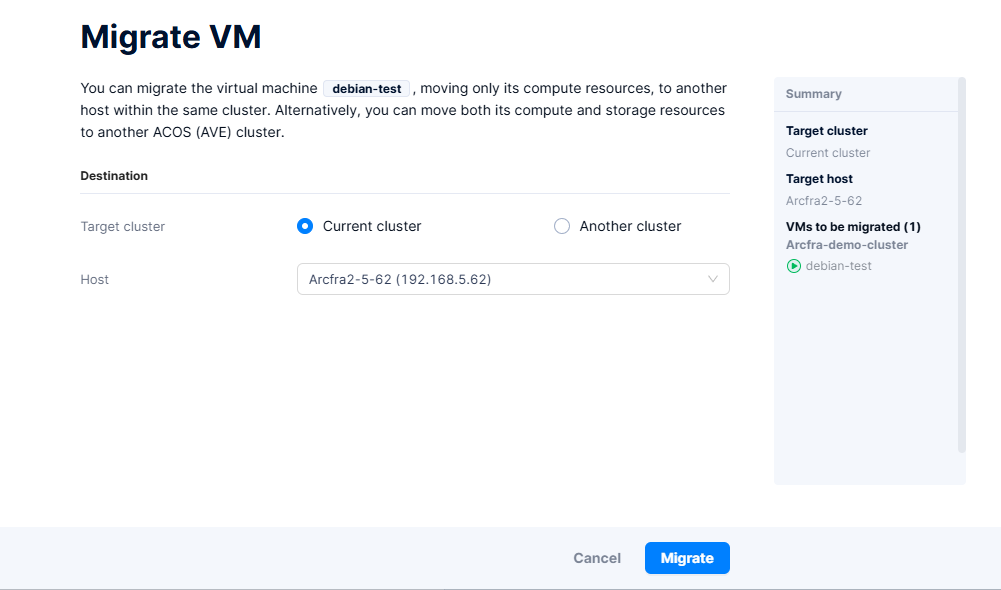Viewport: 1001px width, 590px height.
Task: Expand the Host list using chevron arrow
Action: pos(713,279)
